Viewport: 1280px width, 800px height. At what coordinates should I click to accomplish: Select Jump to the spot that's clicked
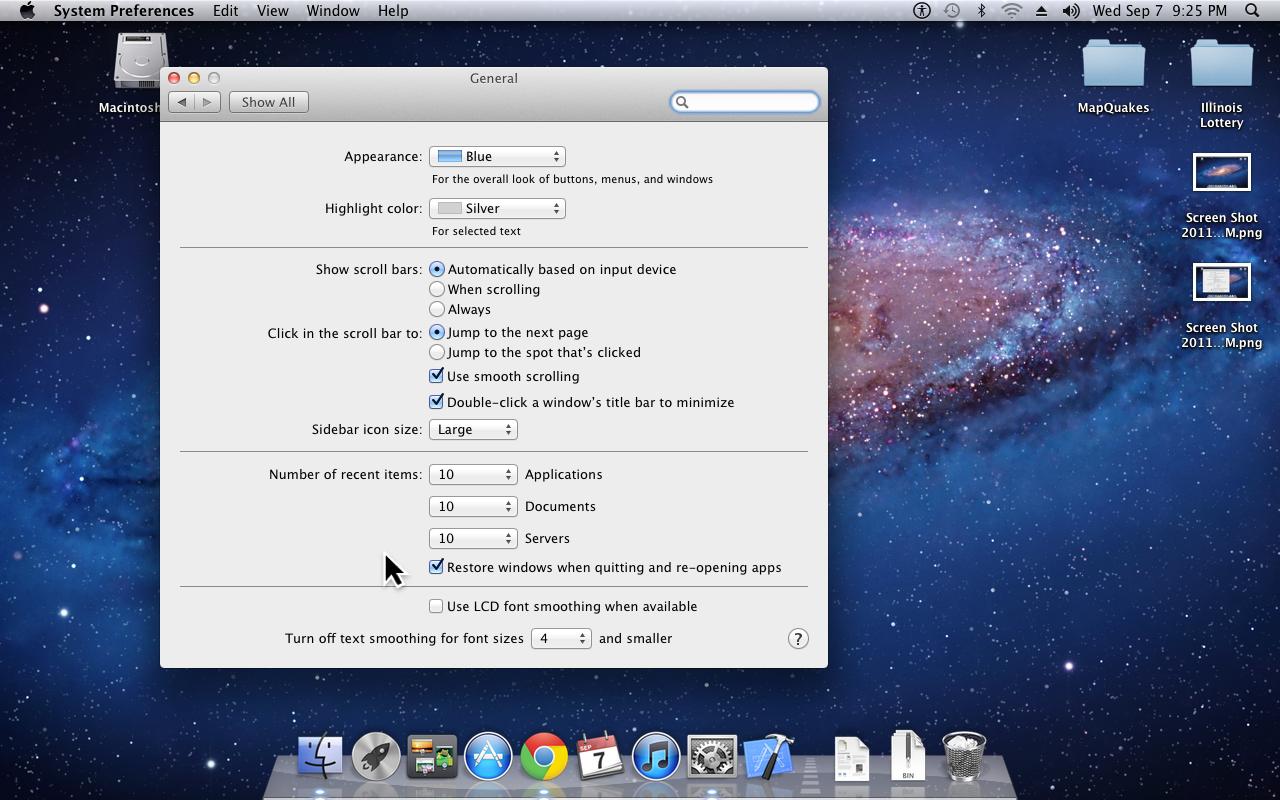point(437,352)
